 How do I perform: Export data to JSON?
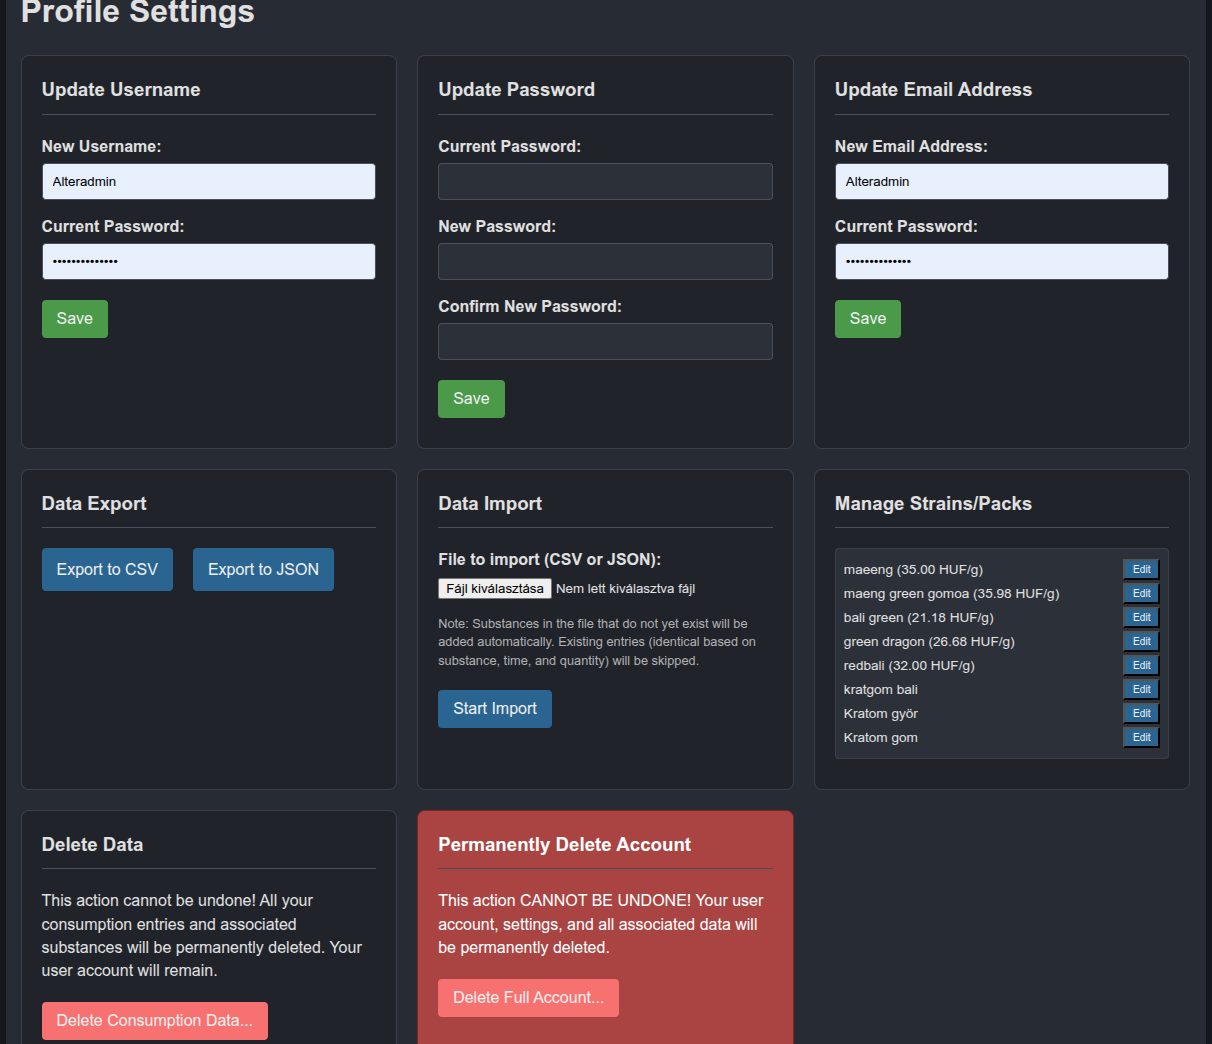click(x=263, y=570)
